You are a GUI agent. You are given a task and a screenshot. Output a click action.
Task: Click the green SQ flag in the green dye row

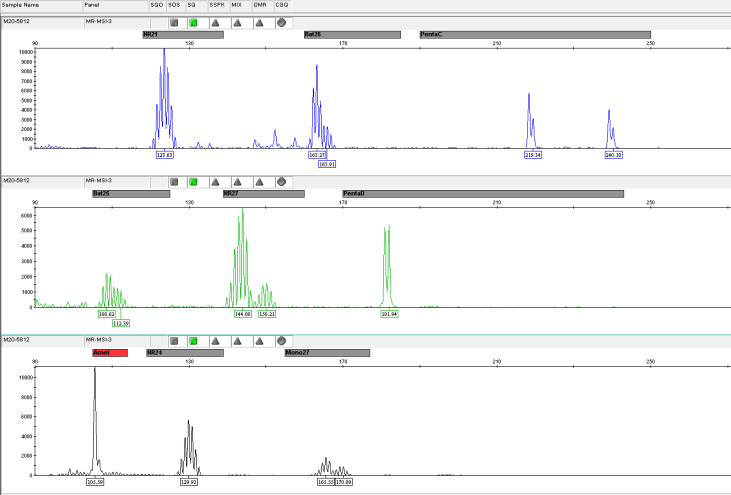(193, 182)
